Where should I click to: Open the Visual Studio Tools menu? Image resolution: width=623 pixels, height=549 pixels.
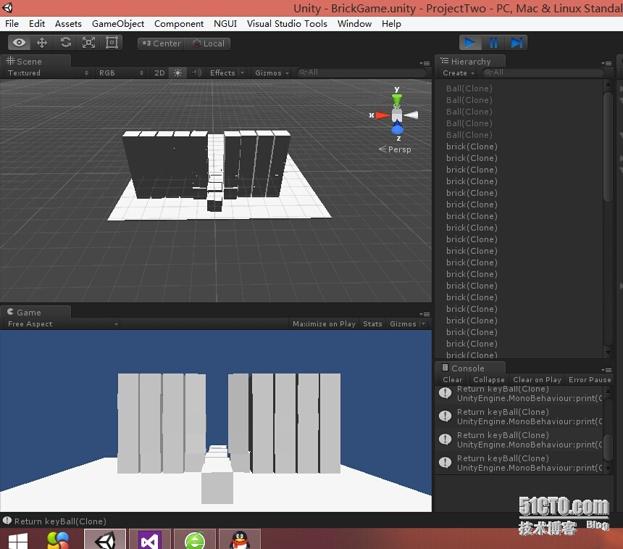[287, 24]
